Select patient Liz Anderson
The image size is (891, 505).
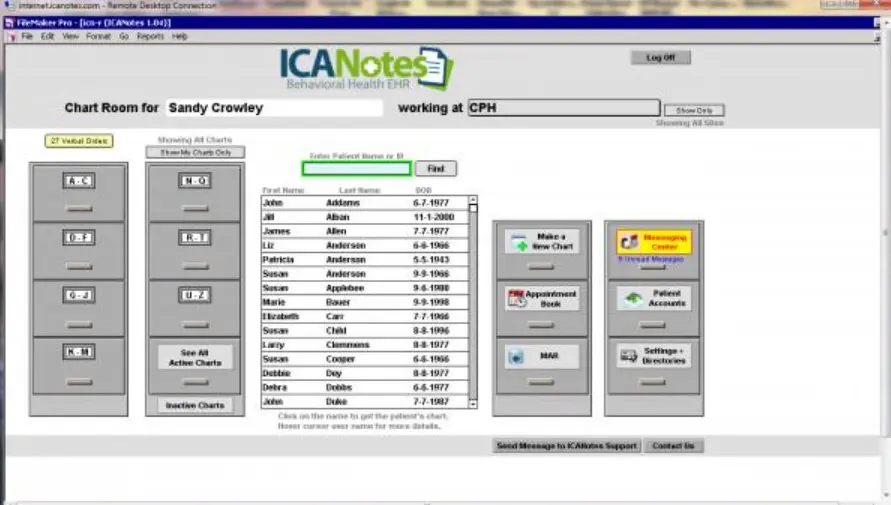[365, 245]
